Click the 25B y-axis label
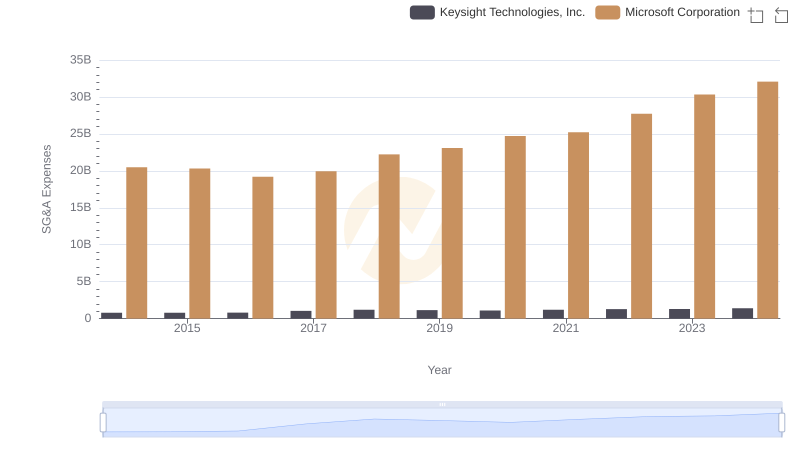Viewport: 800px width, 461px height. (x=81, y=134)
